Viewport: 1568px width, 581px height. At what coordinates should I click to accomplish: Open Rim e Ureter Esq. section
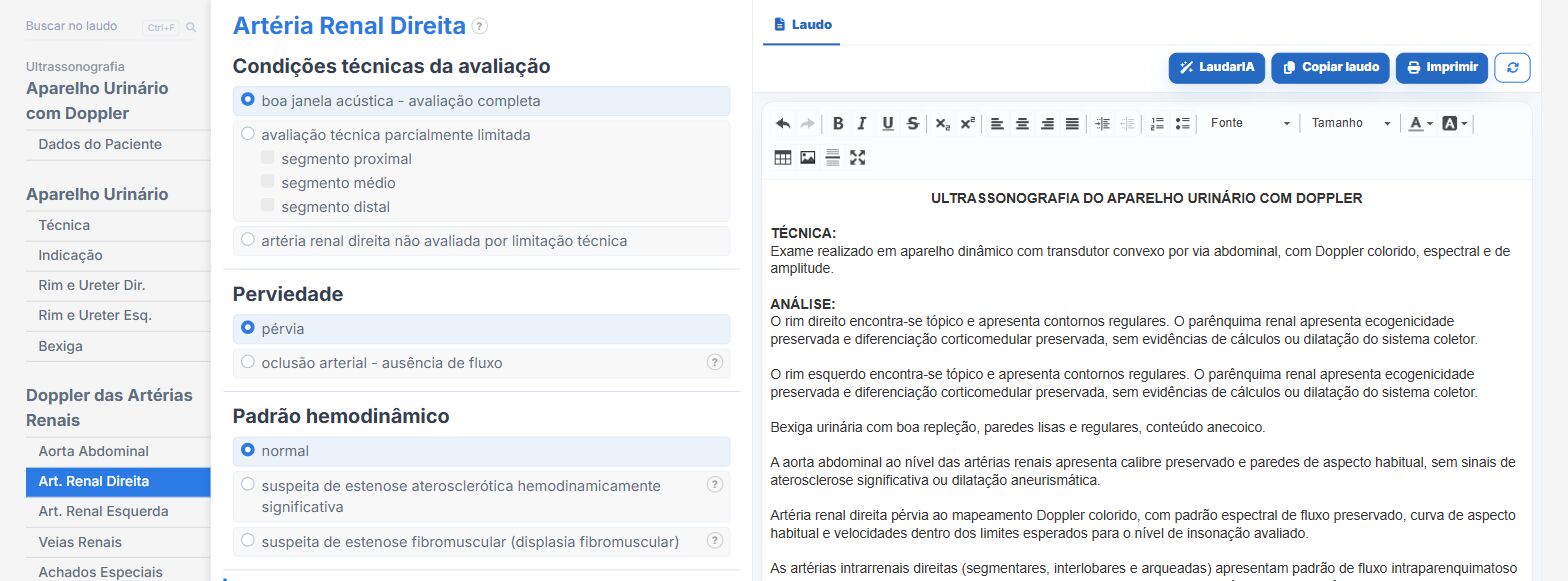tap(118, 315)
